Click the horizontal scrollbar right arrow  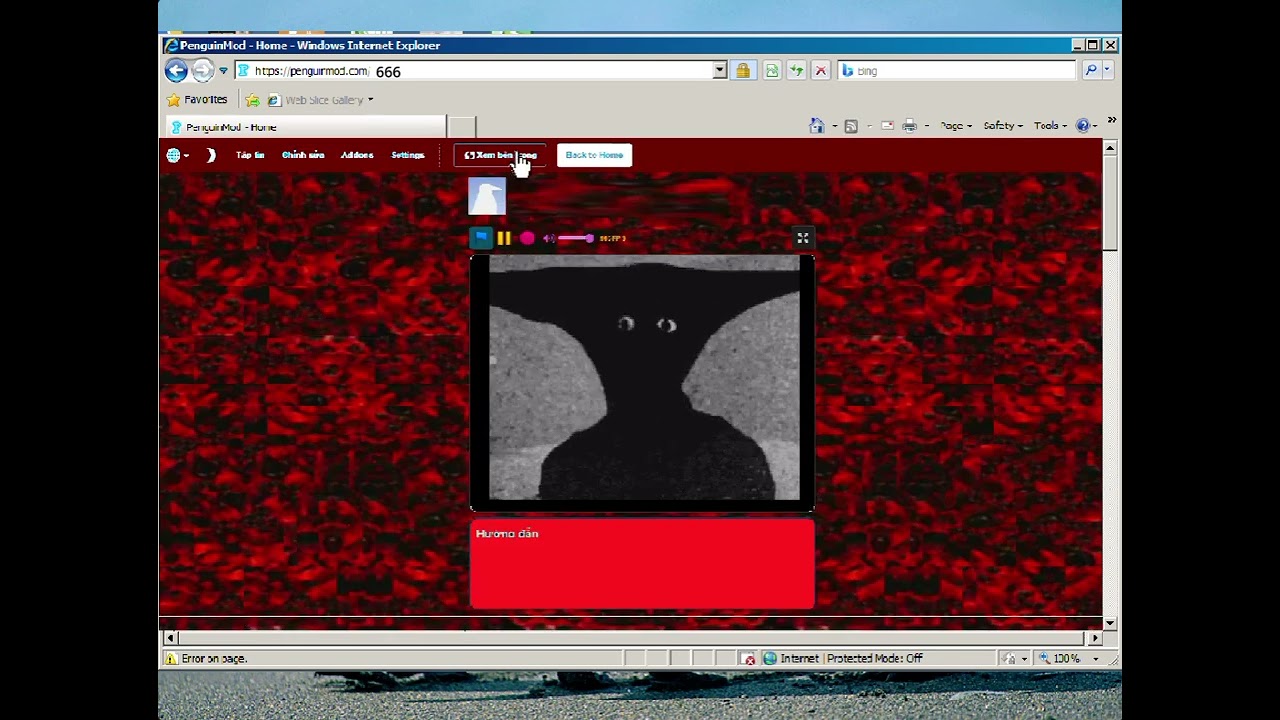(1095, 638)
